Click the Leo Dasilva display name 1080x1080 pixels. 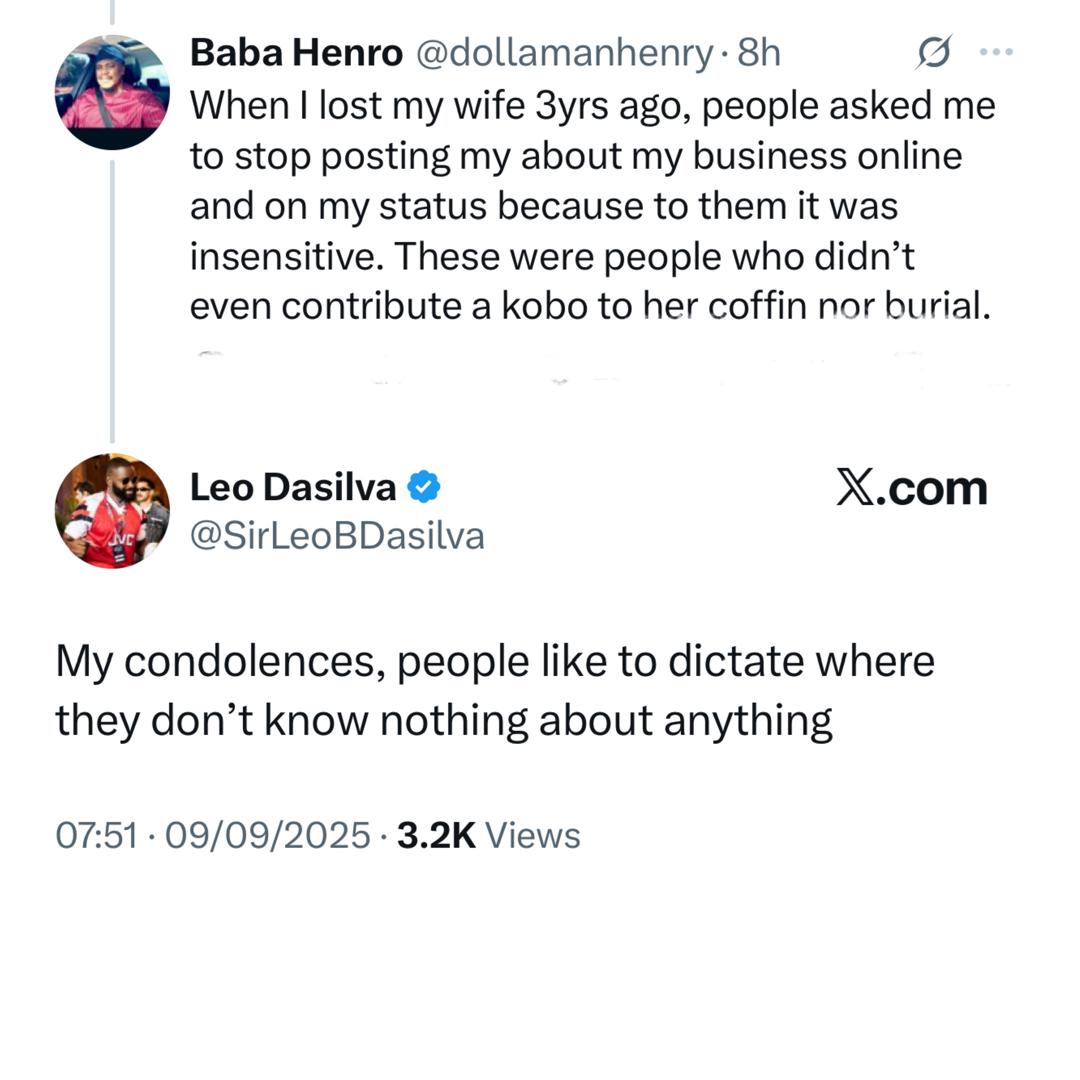pyautogui.click(x=292, y=488)
